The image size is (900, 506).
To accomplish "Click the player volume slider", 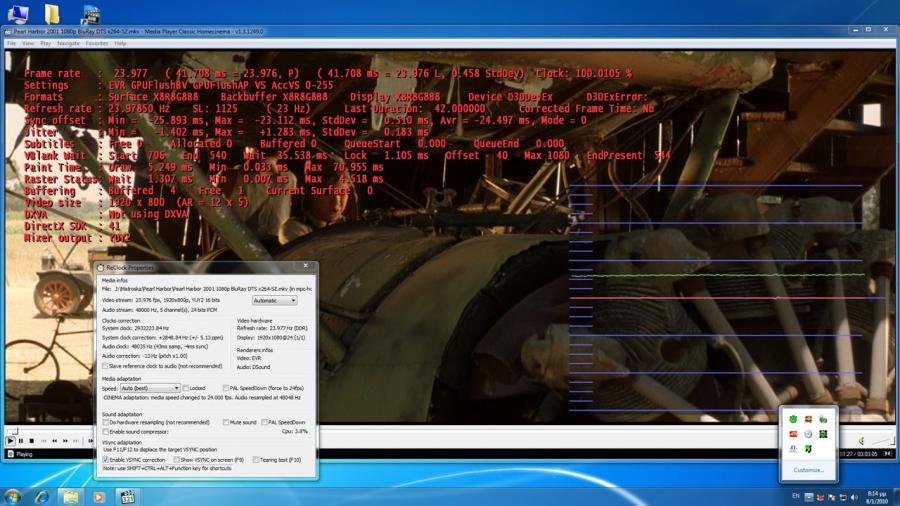I will 883,441.
